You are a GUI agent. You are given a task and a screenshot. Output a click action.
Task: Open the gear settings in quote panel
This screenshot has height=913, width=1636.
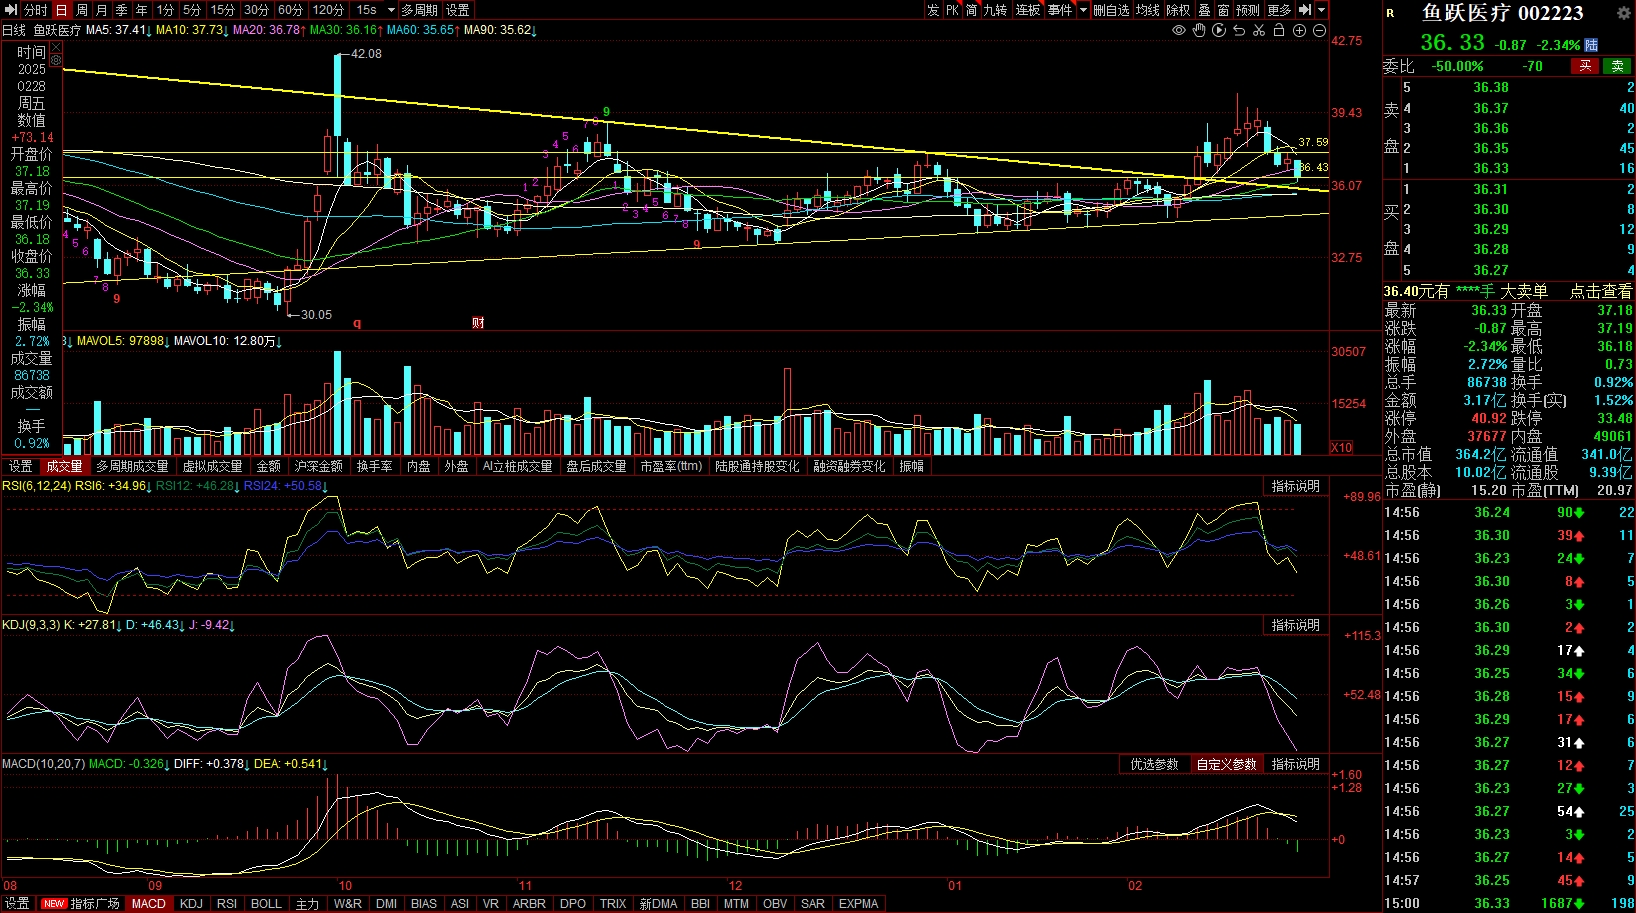coord(1623,13)
